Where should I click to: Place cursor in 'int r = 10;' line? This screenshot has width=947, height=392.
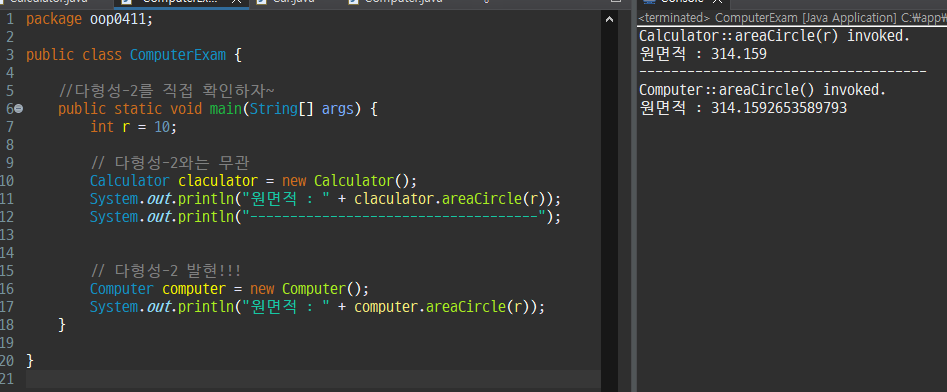133,127
